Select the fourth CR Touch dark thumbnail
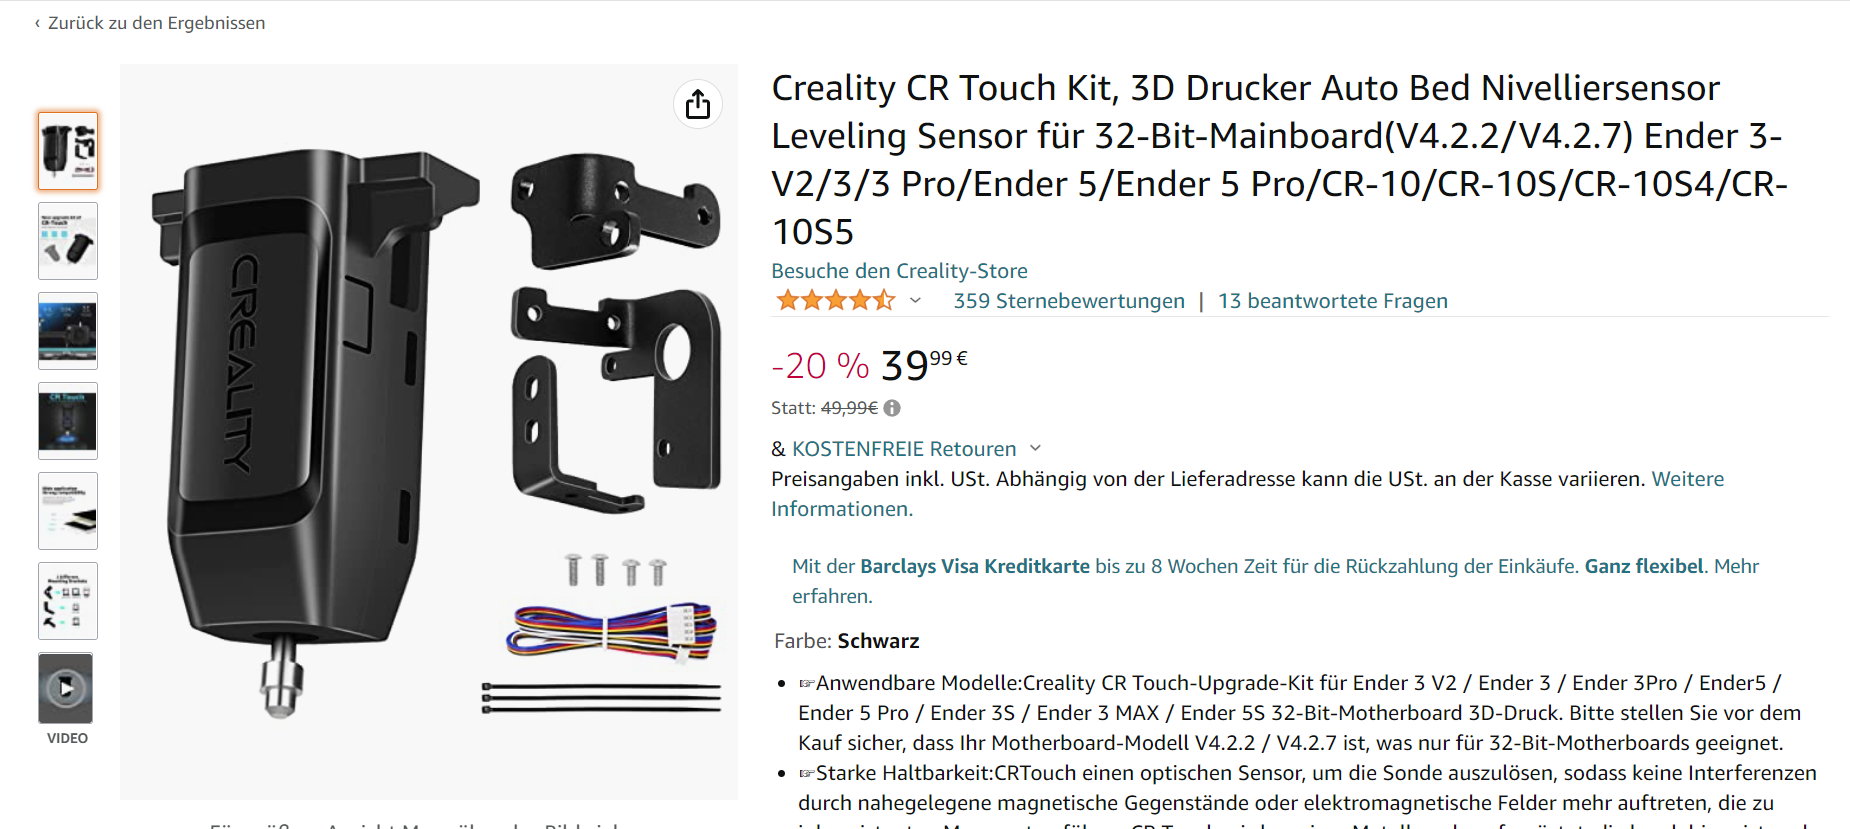Viewport: 1850px width, 829px height. click(x=68, y=421)
